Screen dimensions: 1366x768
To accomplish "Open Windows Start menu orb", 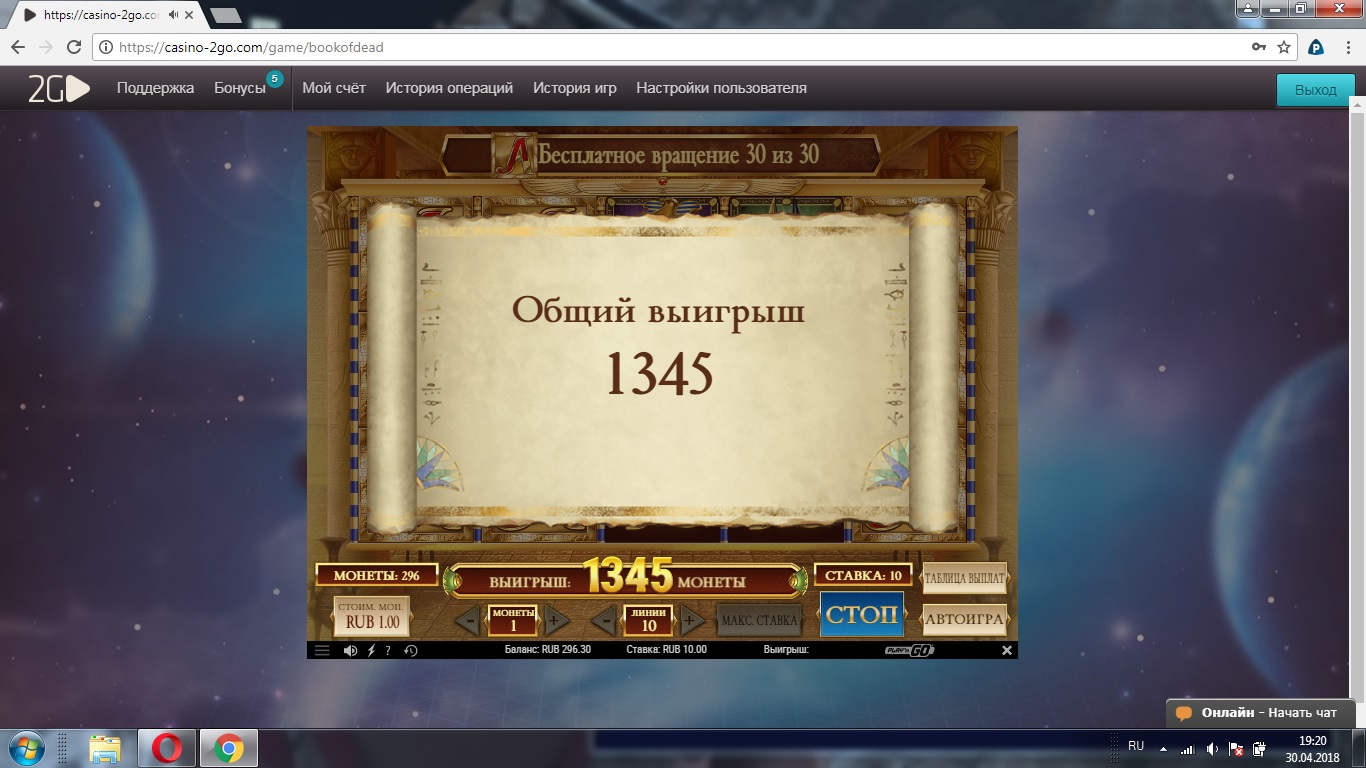I will pyautogui.click(x=27, y=748).
